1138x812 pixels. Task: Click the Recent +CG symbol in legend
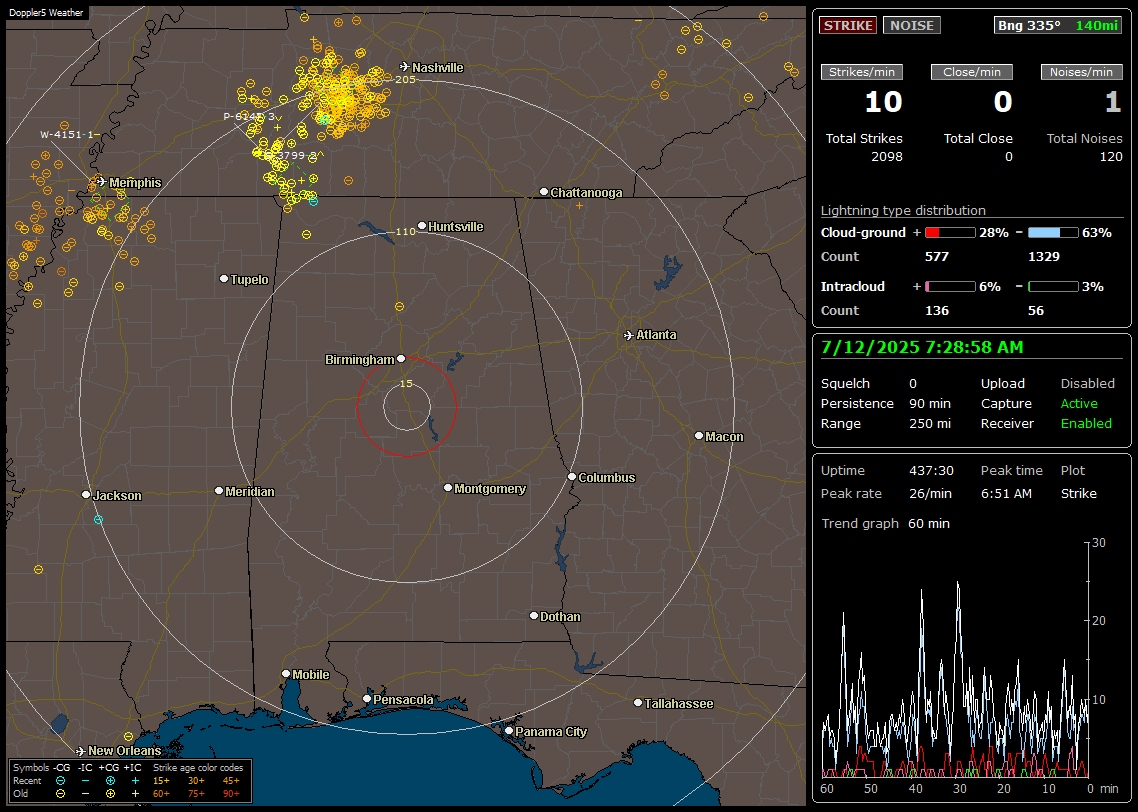tap(110, 781)
